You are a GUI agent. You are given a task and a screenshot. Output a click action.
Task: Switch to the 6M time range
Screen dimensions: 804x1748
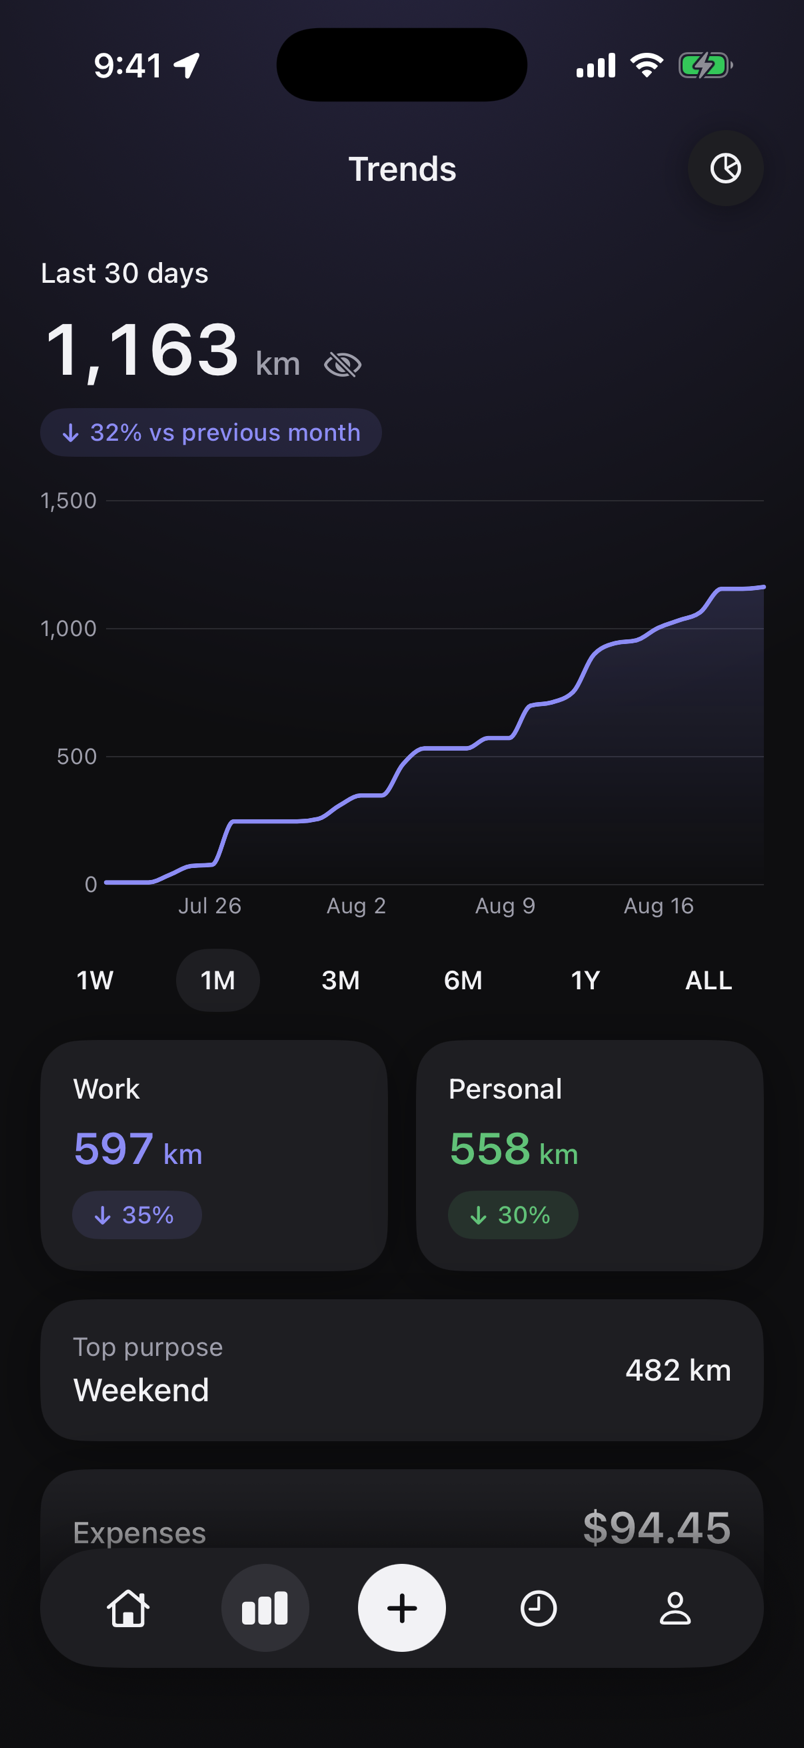pos(463,980)
